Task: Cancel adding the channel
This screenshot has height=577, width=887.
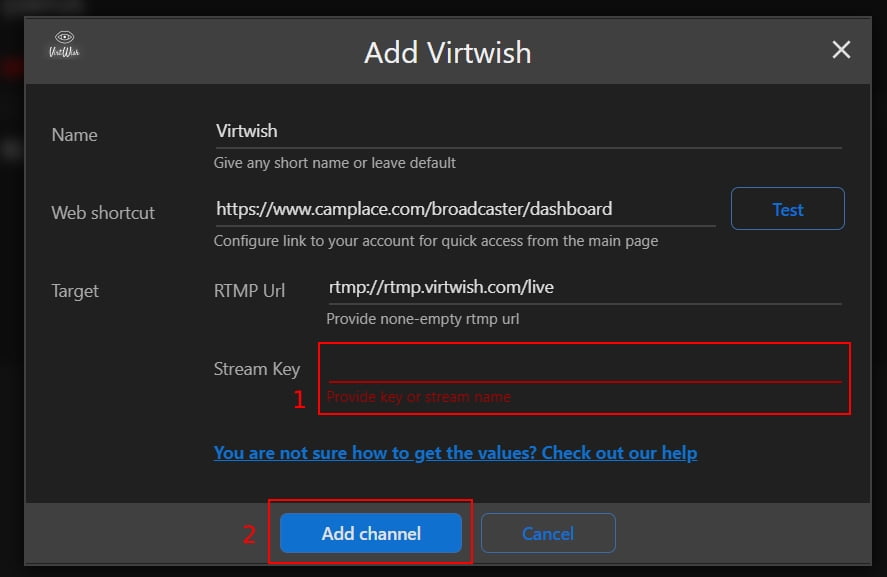Action: coord(548,533)
